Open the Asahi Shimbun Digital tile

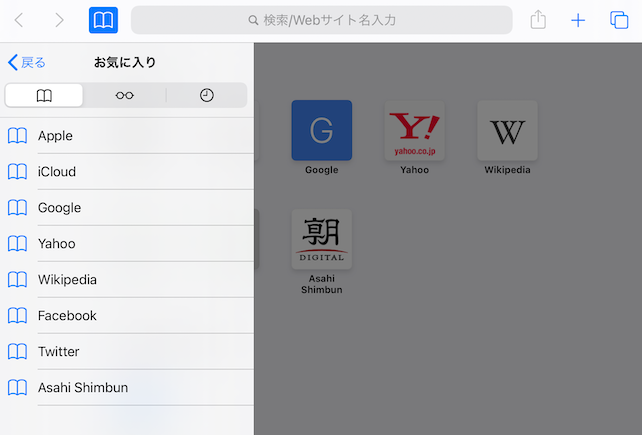(322, 240)
